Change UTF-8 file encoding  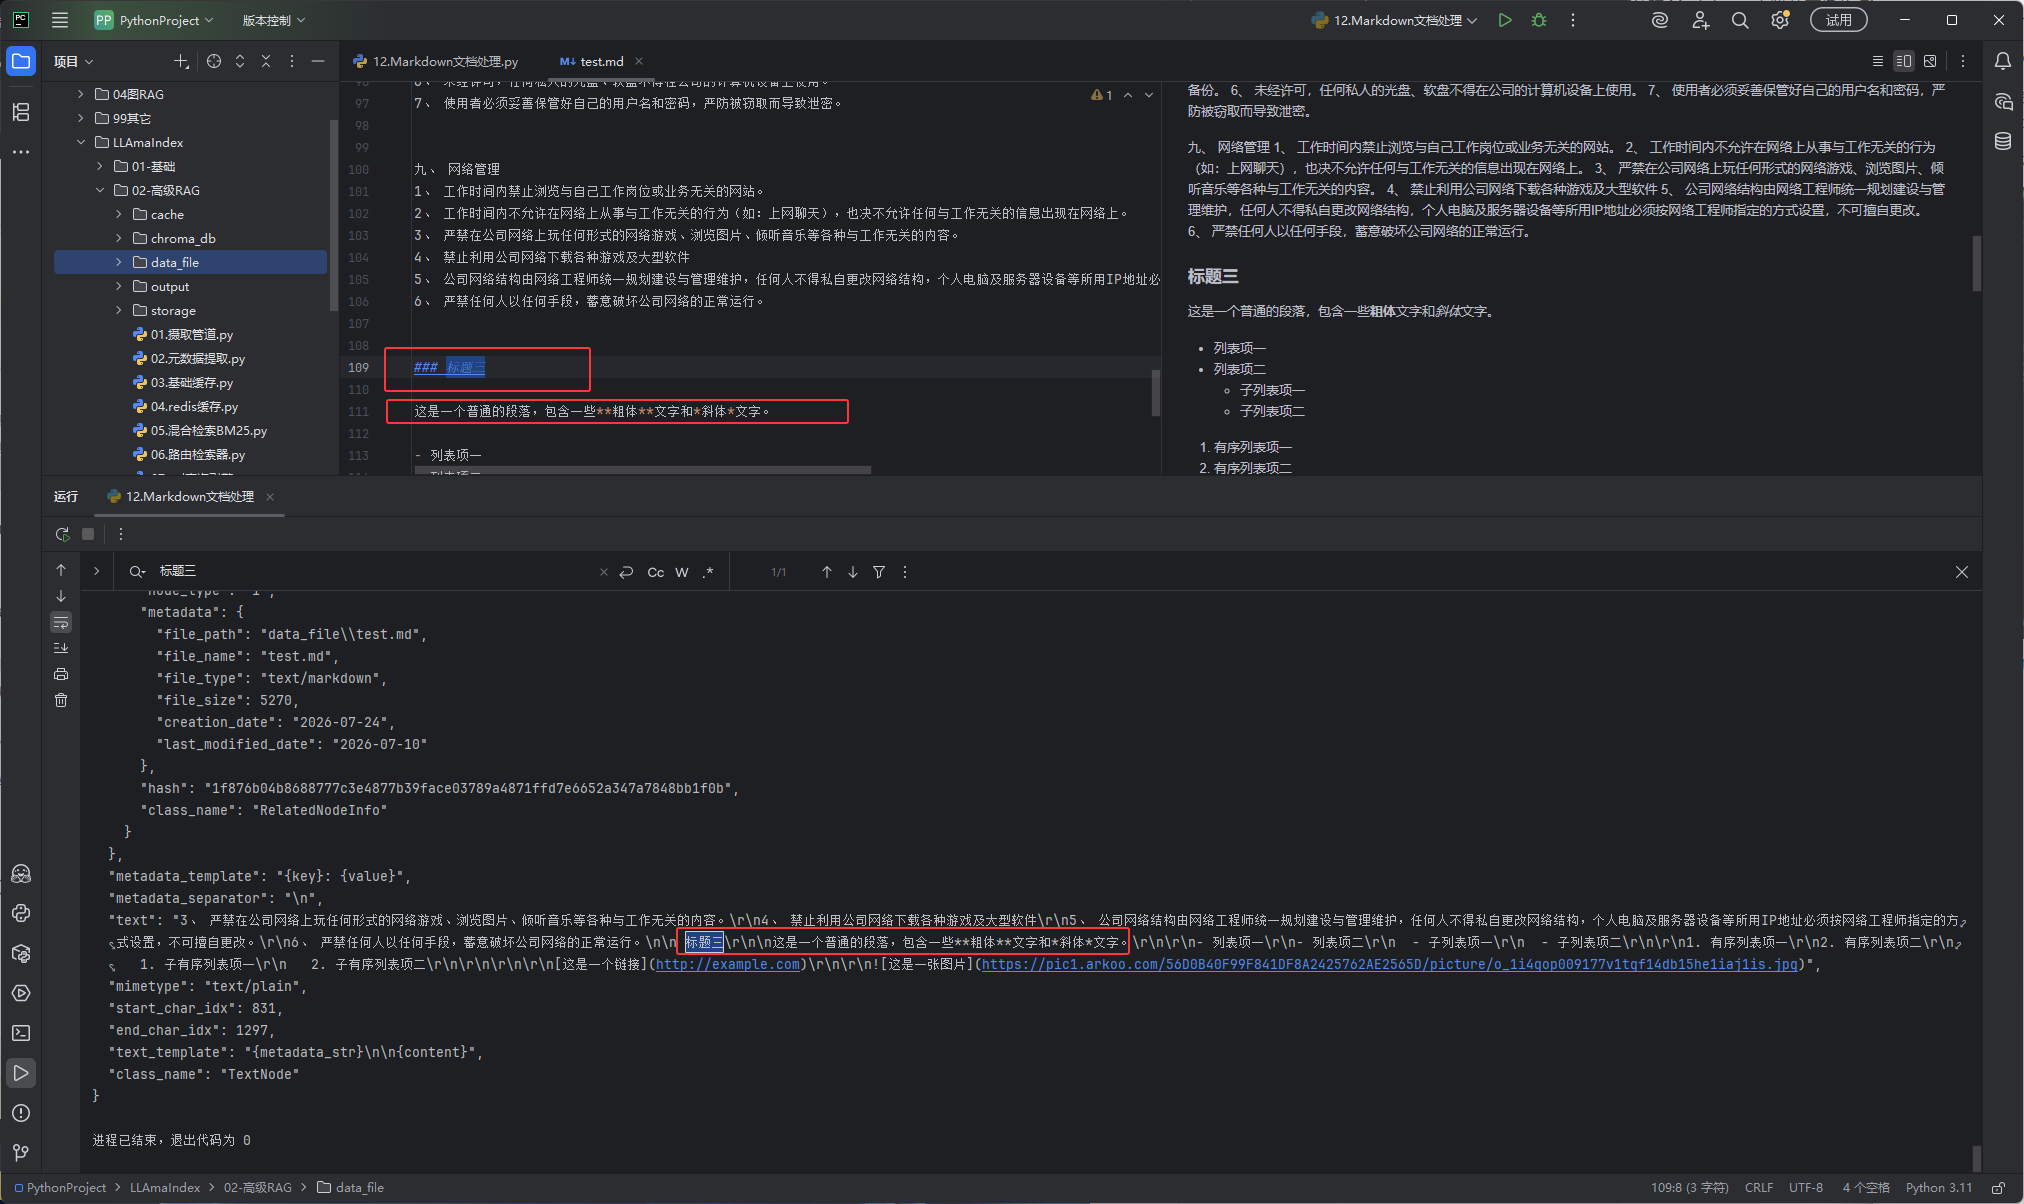point(1806,1188)
